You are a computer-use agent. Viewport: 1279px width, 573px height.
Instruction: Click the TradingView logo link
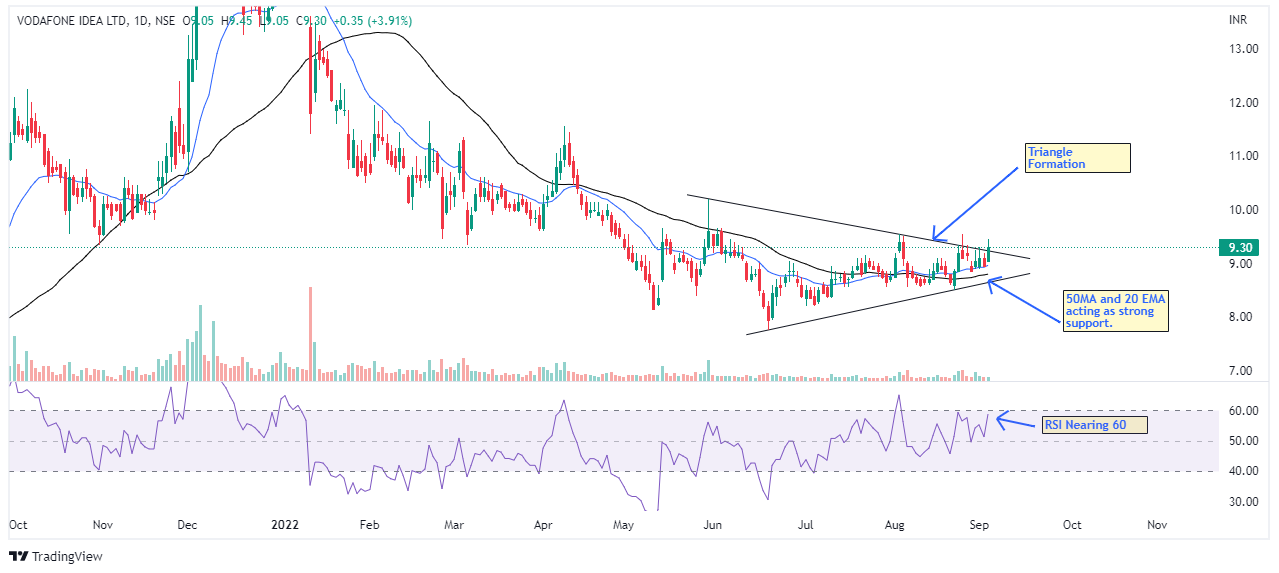point(56,556)
